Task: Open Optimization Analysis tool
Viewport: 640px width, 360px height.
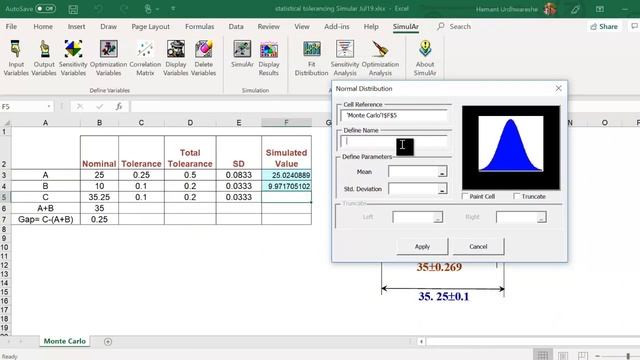Action: click(x=380, y=58)
